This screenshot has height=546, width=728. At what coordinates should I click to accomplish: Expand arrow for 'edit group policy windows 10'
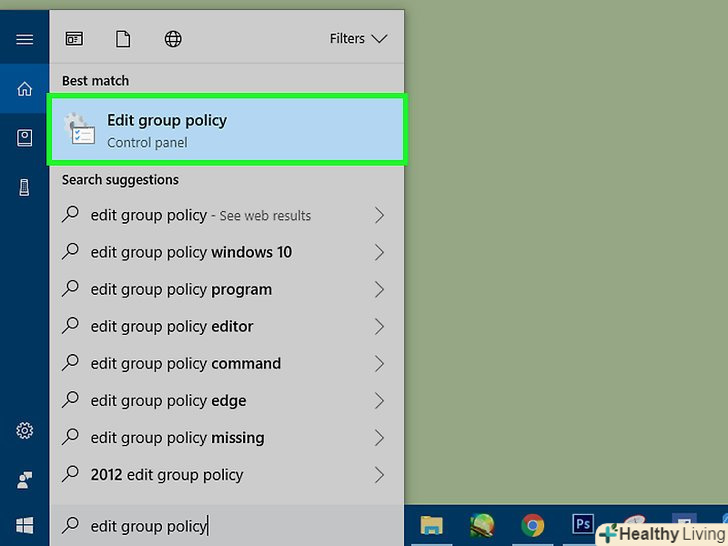point(379,252)
